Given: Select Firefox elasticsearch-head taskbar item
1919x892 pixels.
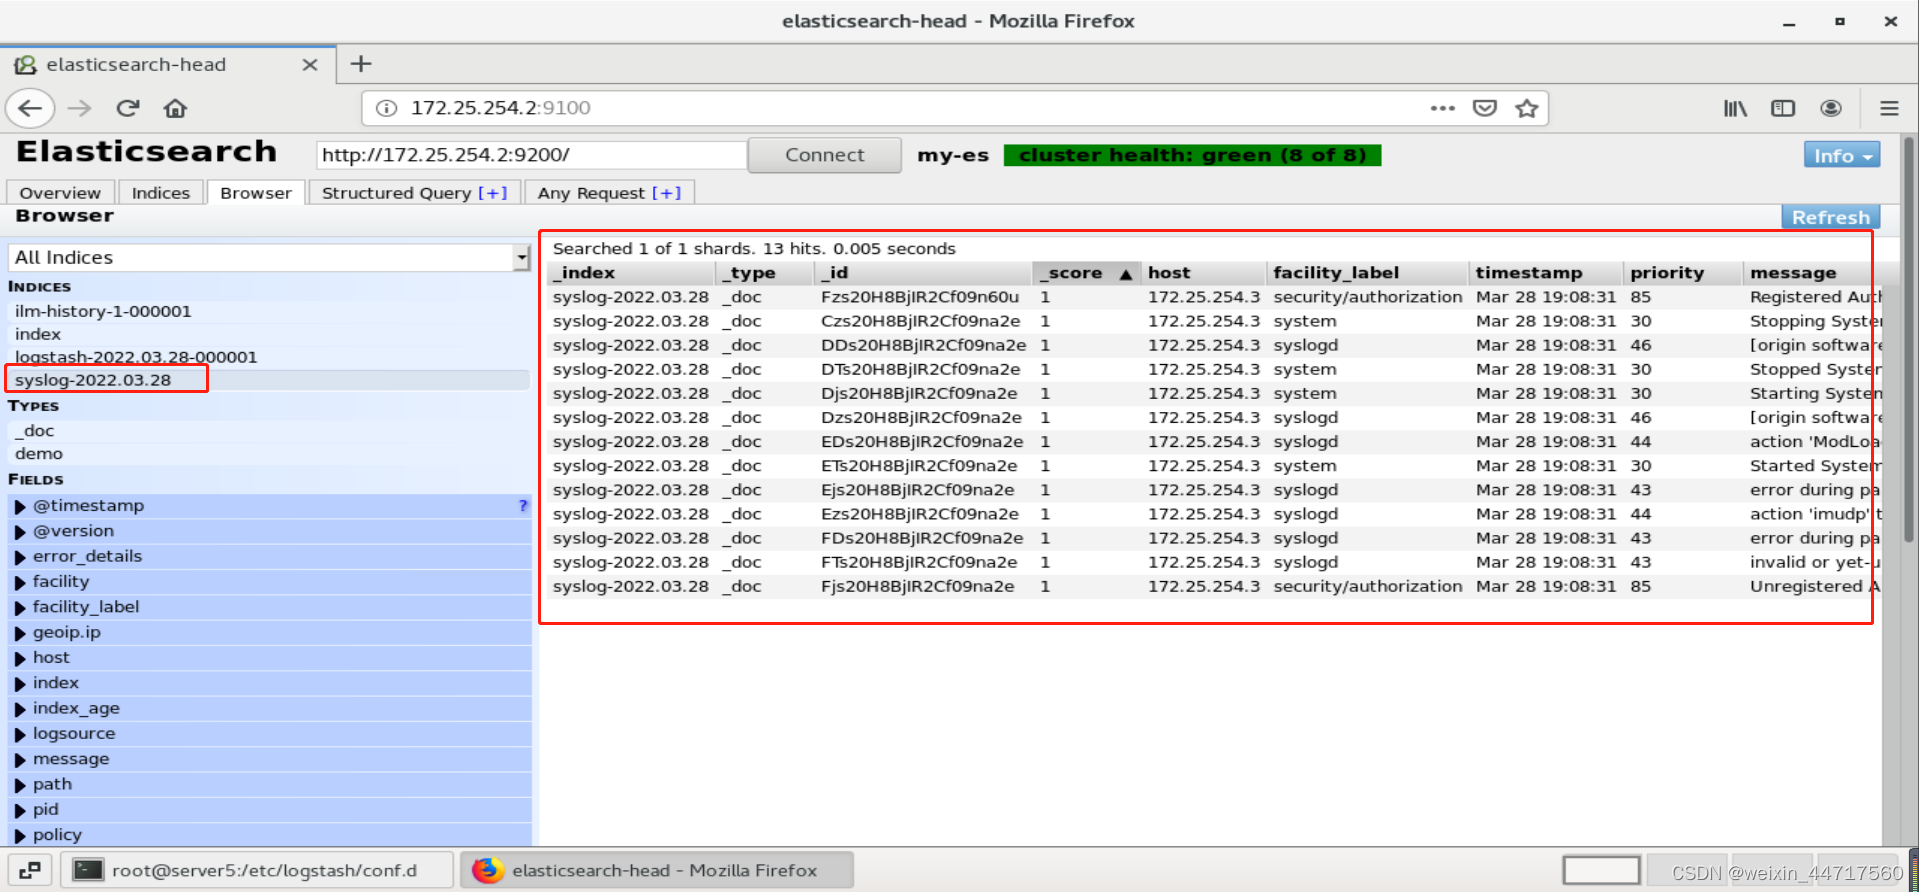Looking at the screenshot, I should coord(657,870).
